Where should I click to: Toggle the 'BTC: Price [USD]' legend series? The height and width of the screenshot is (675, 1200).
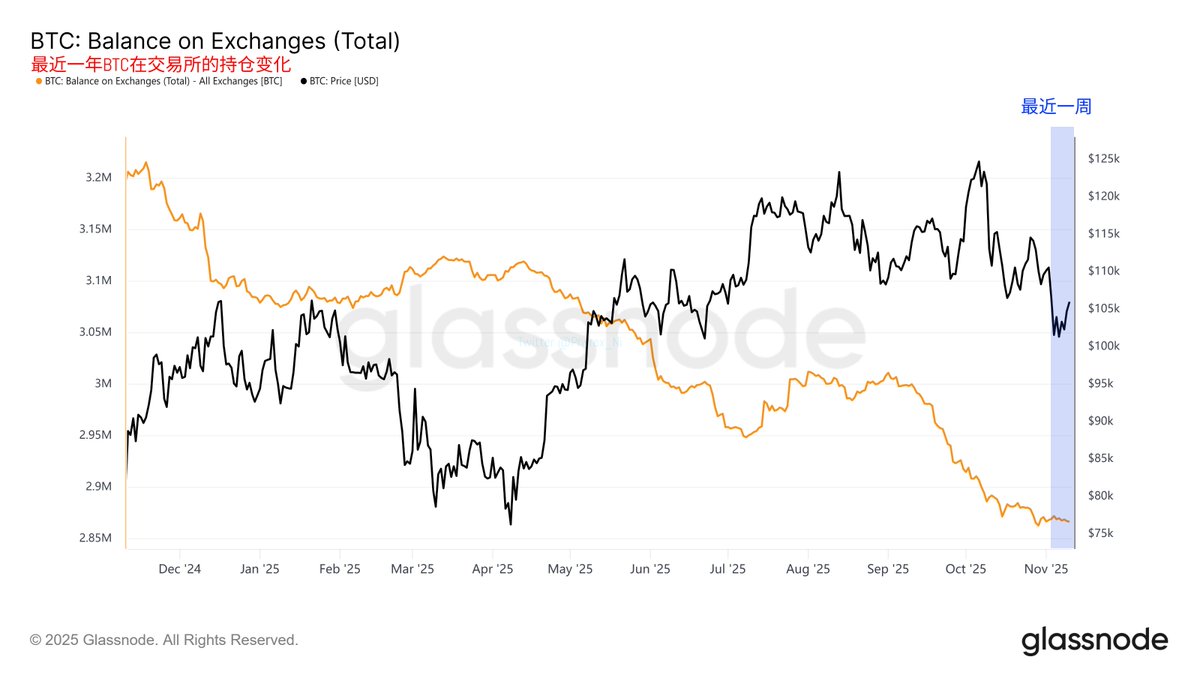(344, 81)
